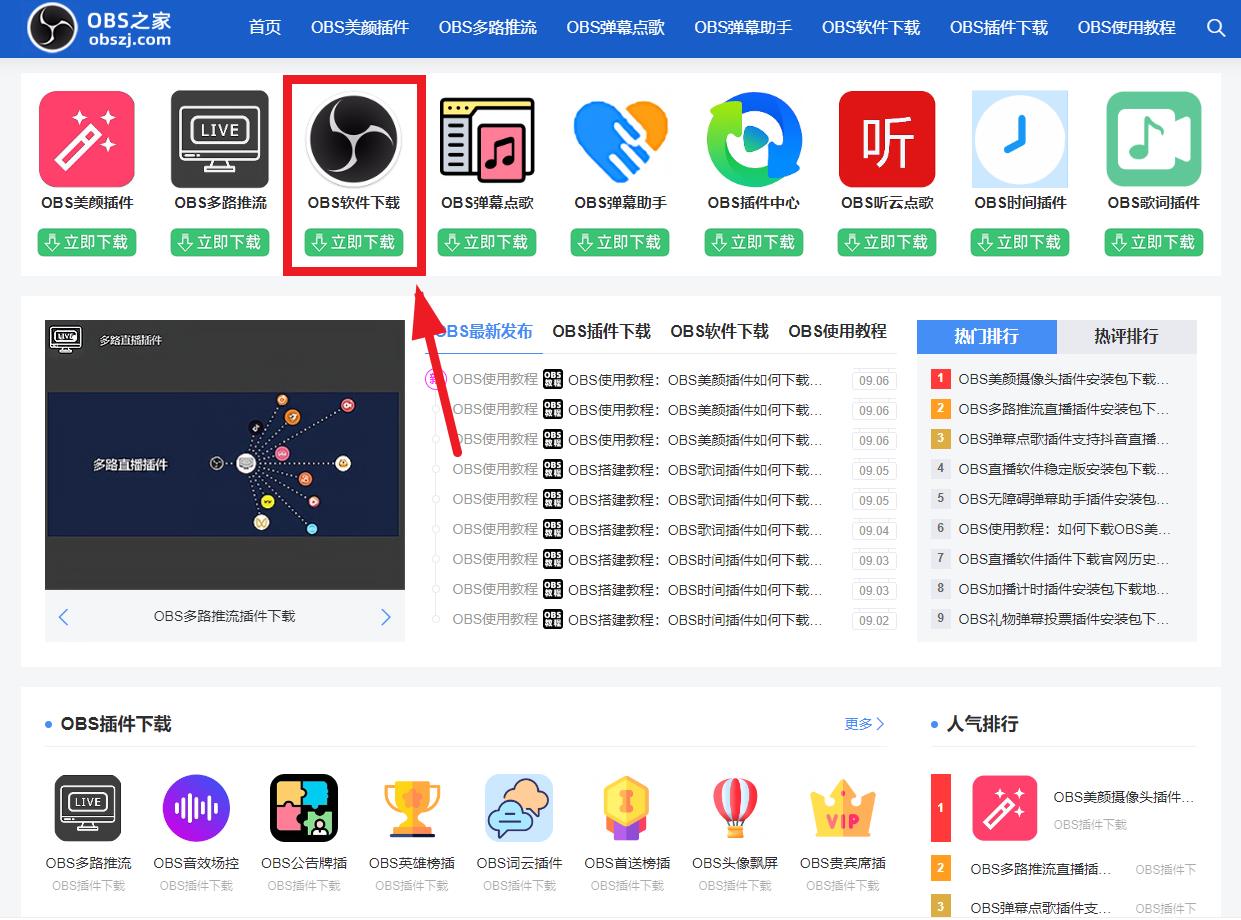Click OBS使用教程 in the navigation bar

pyautogui.click(x=1126, y=28)
